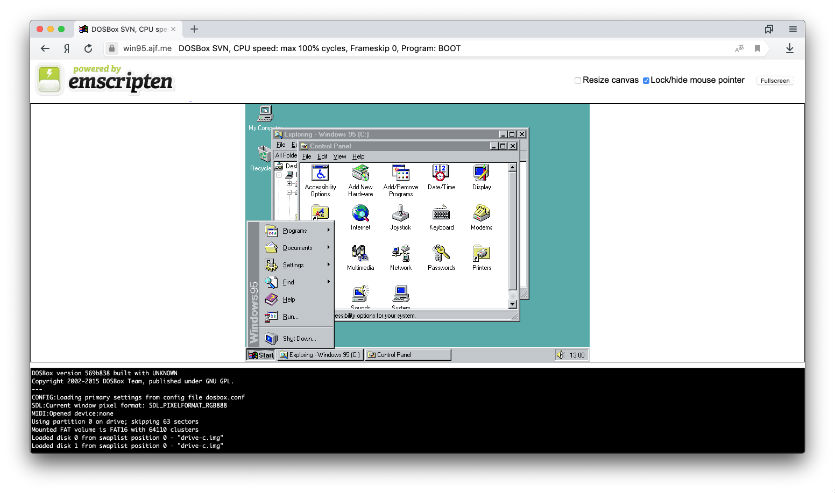The image size is (835, 493).
Task: Click the Control Panel scrollbar down arrow
Action: click(514, 303)
